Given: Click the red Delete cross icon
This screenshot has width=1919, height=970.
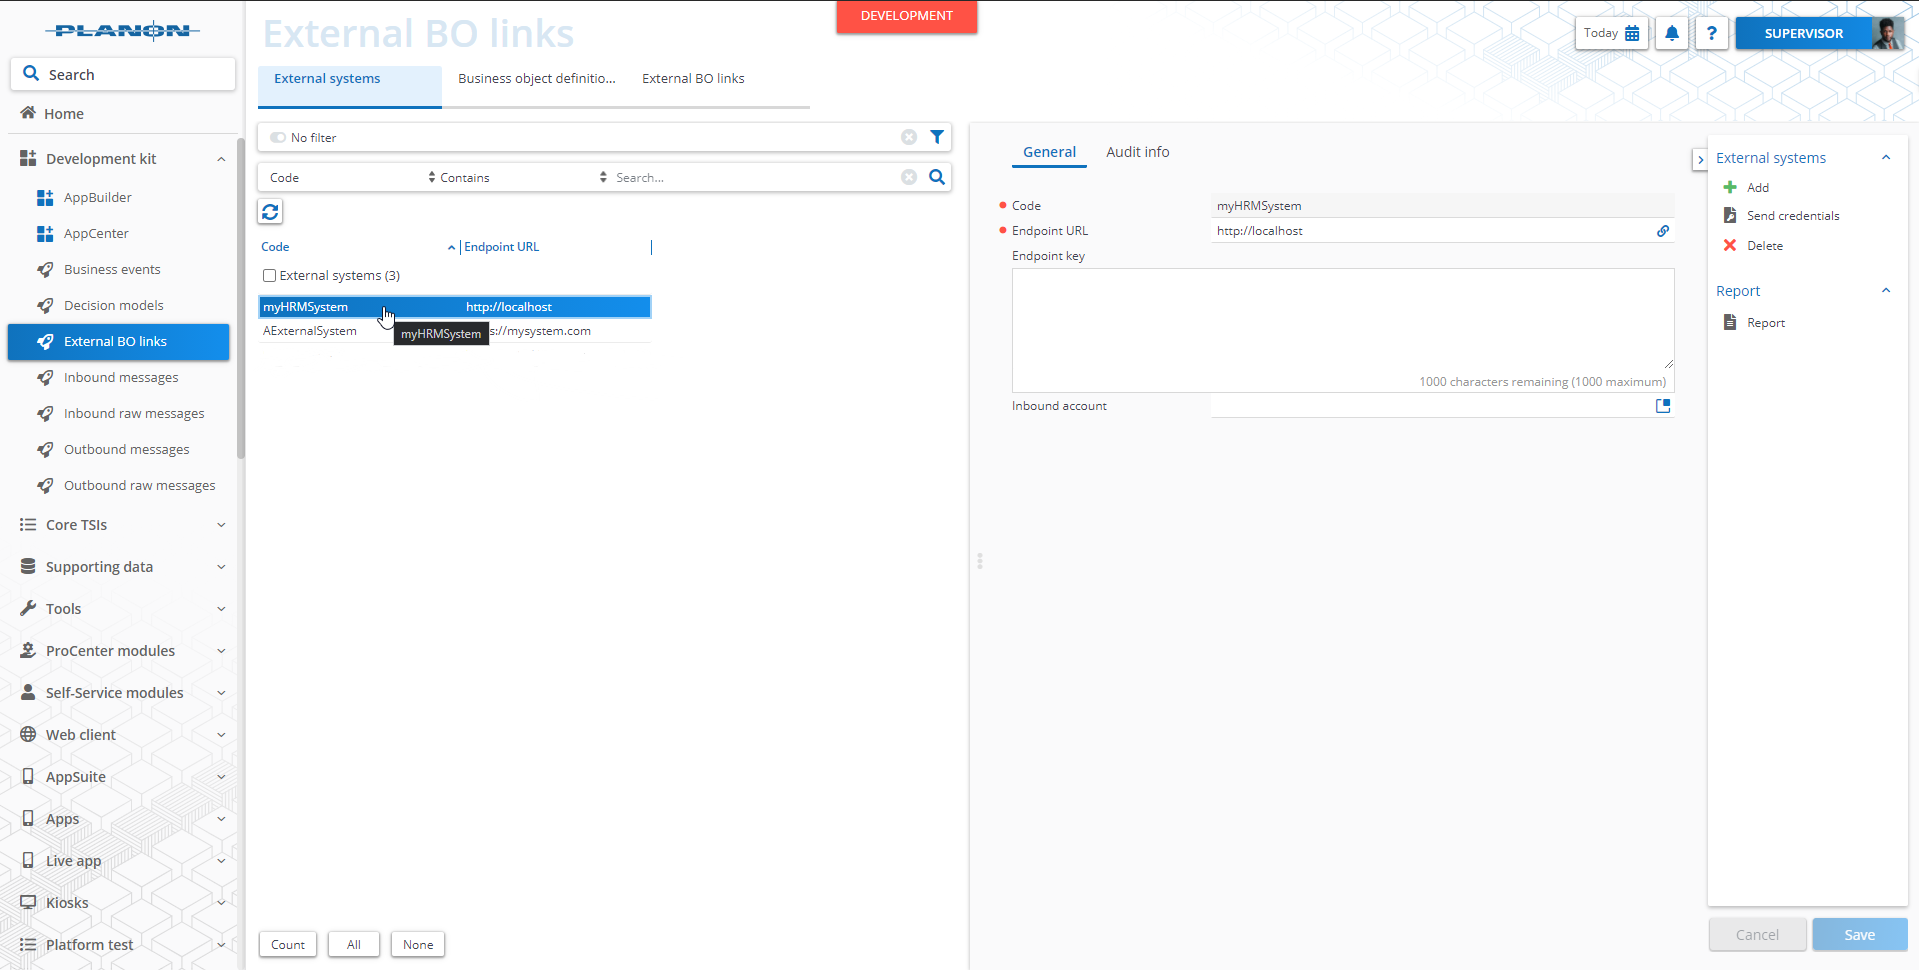Looking at the screenshot, I should (1730, 246).
